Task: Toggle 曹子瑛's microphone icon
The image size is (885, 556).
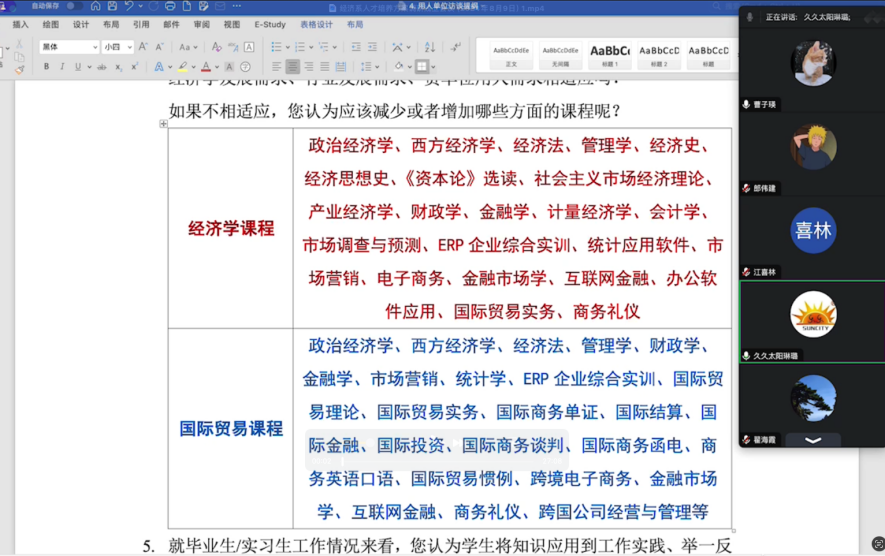Action: coord(746,104)
